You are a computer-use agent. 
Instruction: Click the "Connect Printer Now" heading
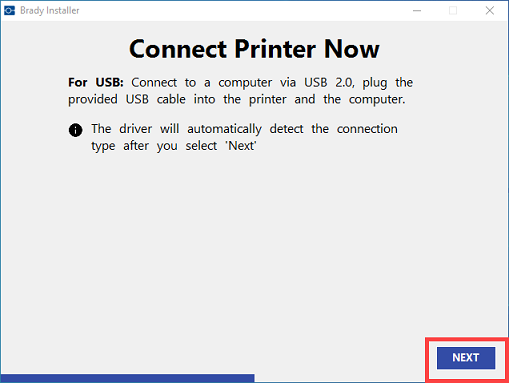click(254, 49)
